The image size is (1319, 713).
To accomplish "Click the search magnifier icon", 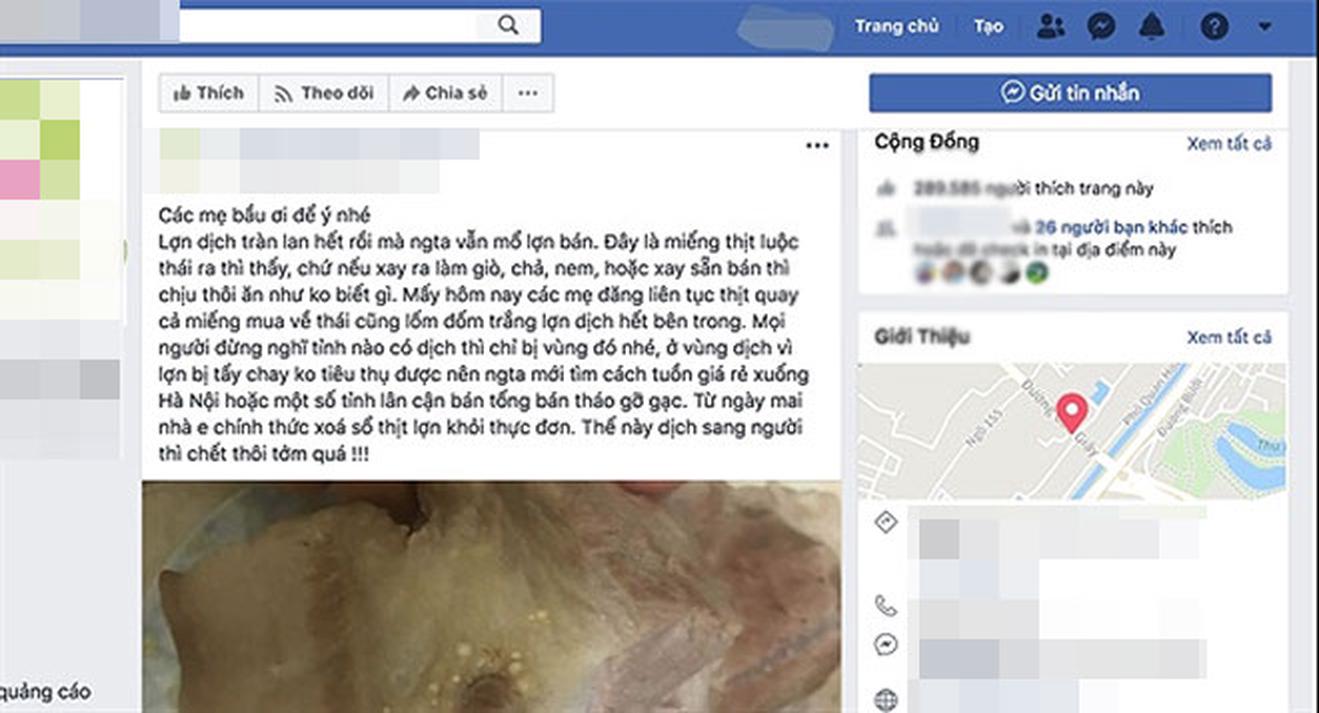I will point(507,26).
